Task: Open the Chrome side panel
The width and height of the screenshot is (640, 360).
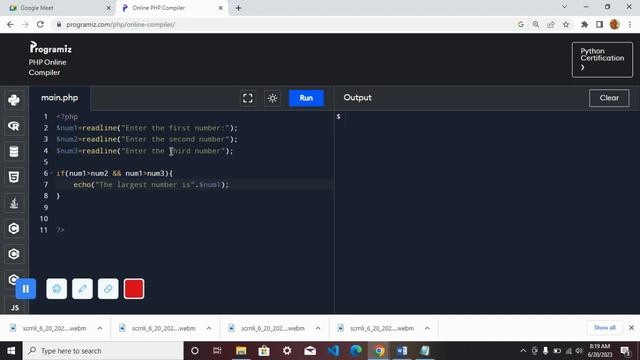Action: pyautogui.click(x=599, y=24)
